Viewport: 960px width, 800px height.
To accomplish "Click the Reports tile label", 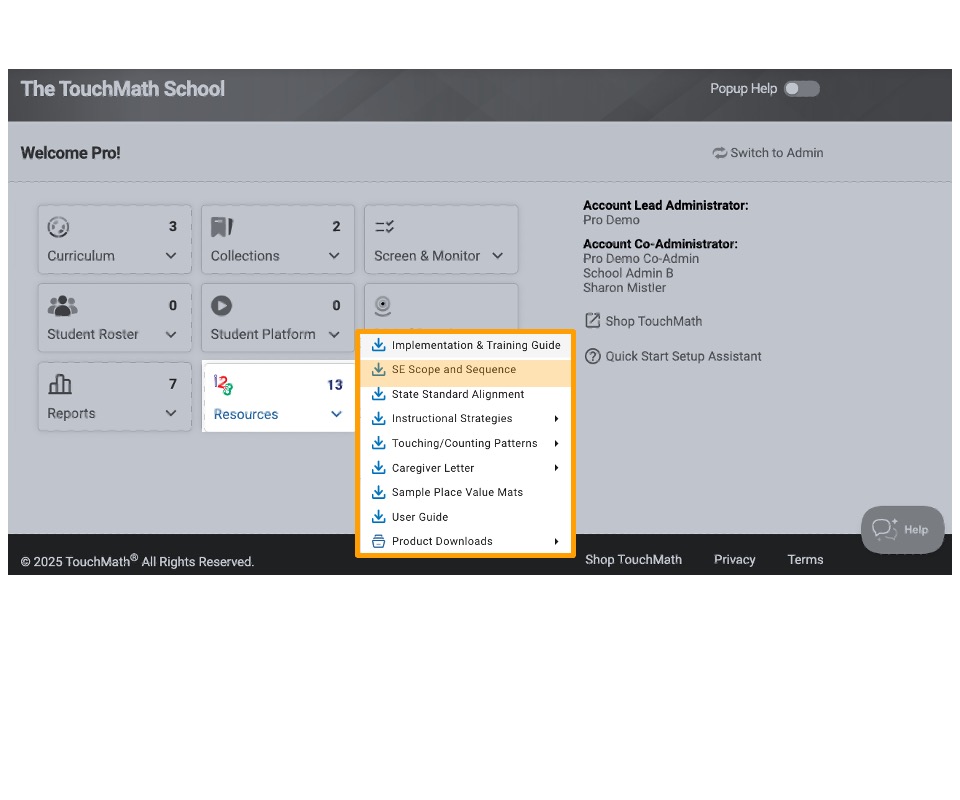I will tap(71, 414).
